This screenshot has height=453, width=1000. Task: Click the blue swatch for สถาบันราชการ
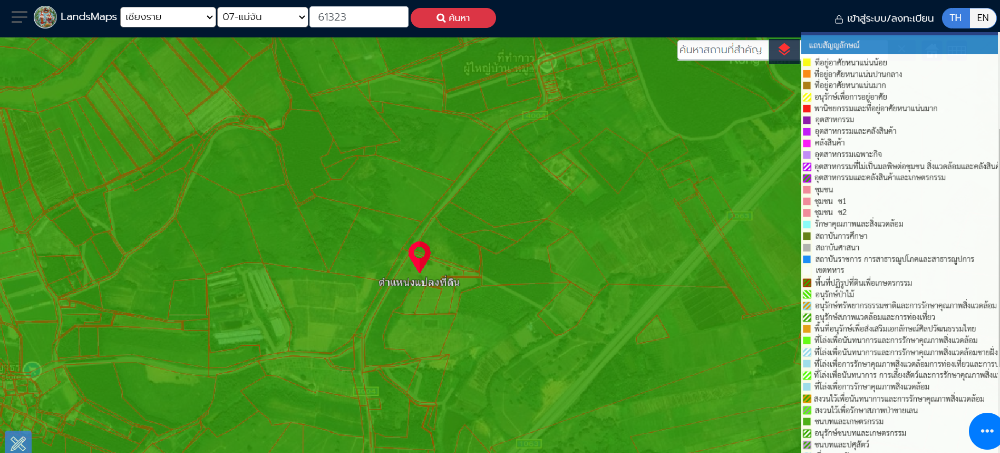806,259
